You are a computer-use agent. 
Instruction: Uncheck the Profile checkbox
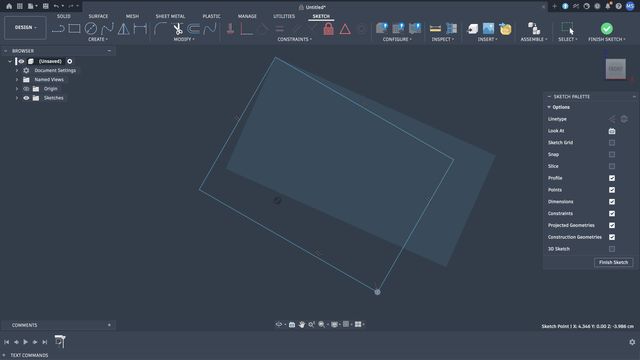611,178
